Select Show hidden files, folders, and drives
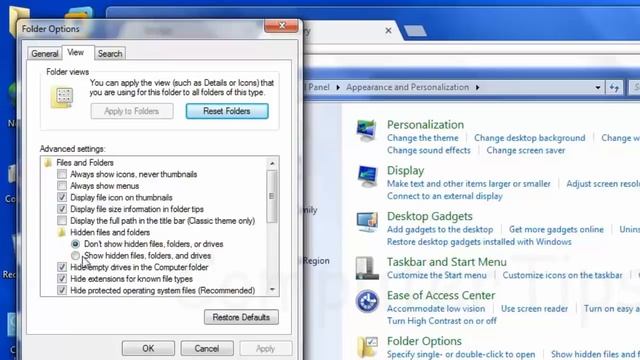The image size is (640, 360). 76,256
